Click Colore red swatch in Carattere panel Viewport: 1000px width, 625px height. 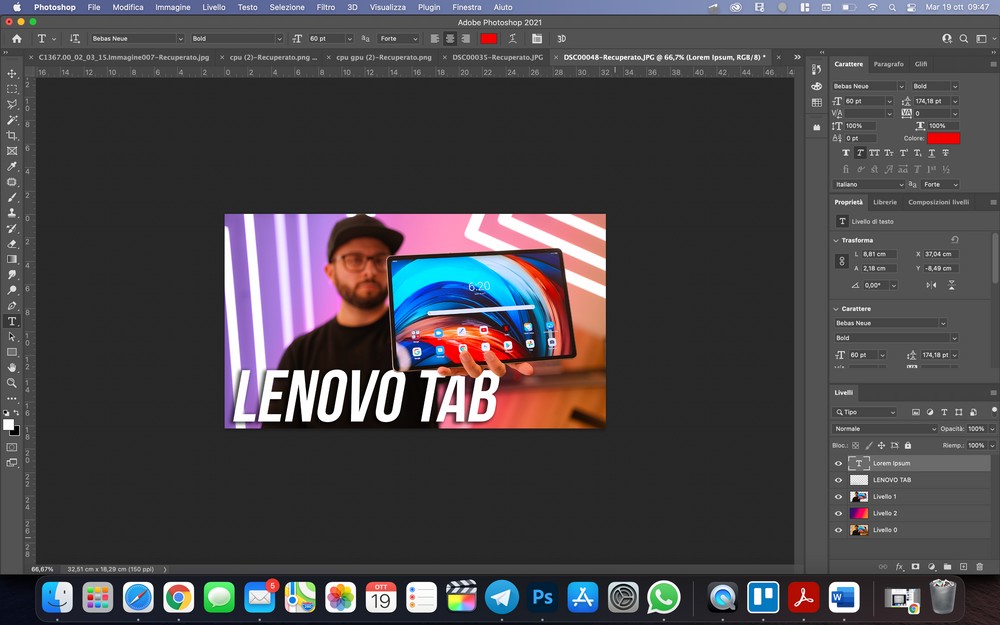click(x=943, y=138)
